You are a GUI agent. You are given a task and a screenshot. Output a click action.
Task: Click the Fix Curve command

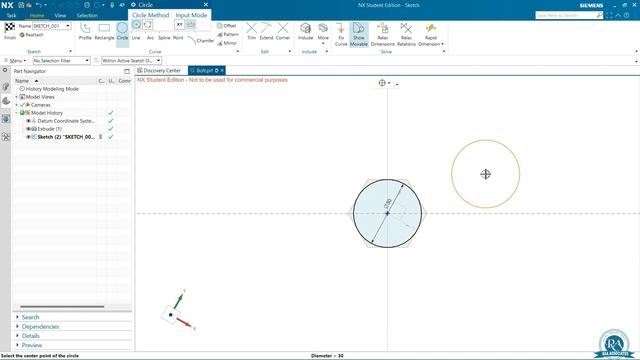pyautogui.click(x=341, y=34)
